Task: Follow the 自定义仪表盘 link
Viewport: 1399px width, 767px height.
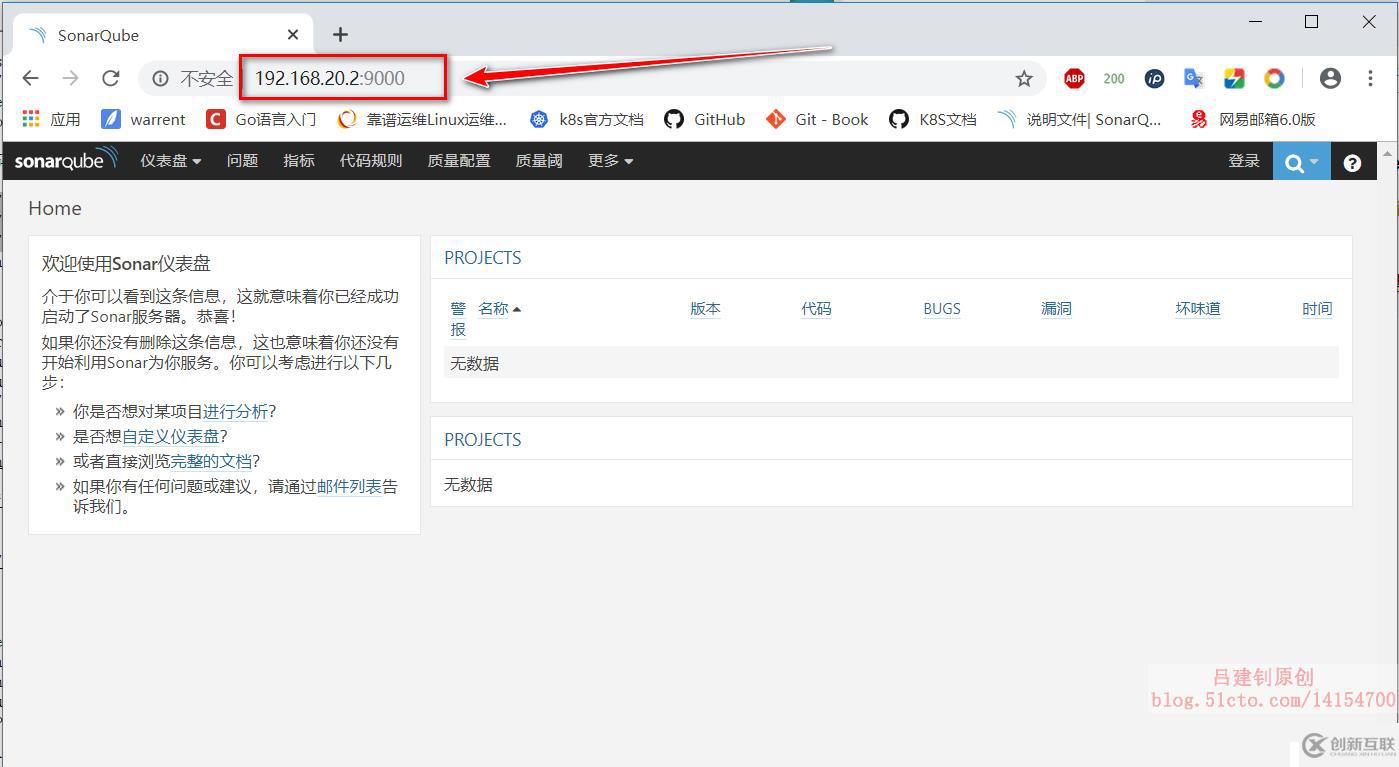Action: point(171,436)
